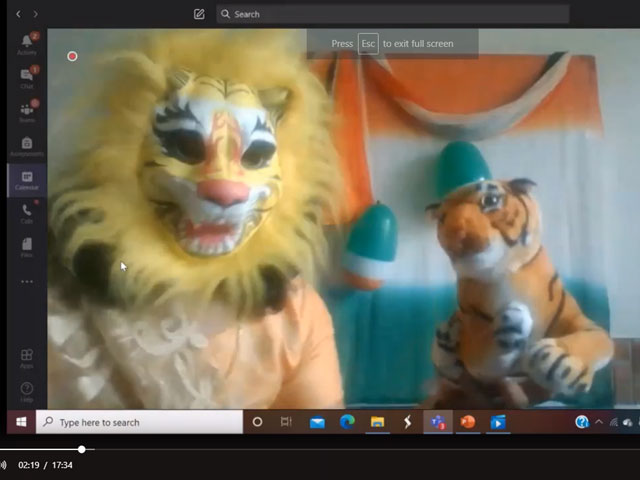The height and width of the screenshot is (480, 640).
Task: Open the Apps store in Teams
Action: click(27, 358)
